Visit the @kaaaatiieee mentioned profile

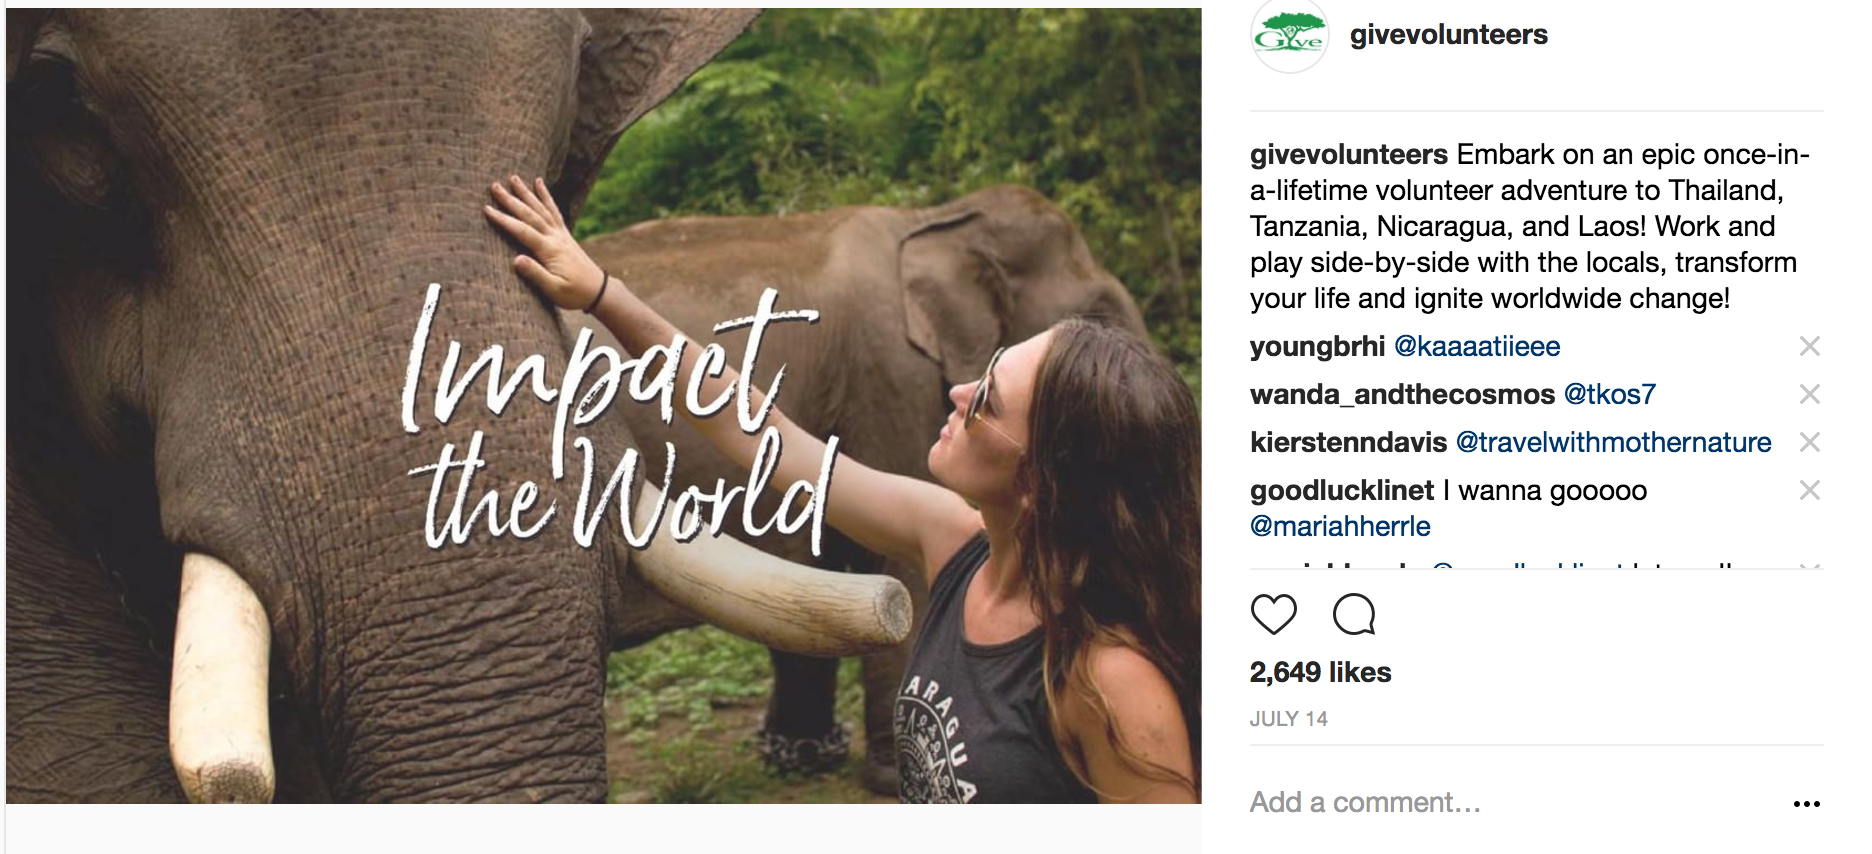point(1476,347)
